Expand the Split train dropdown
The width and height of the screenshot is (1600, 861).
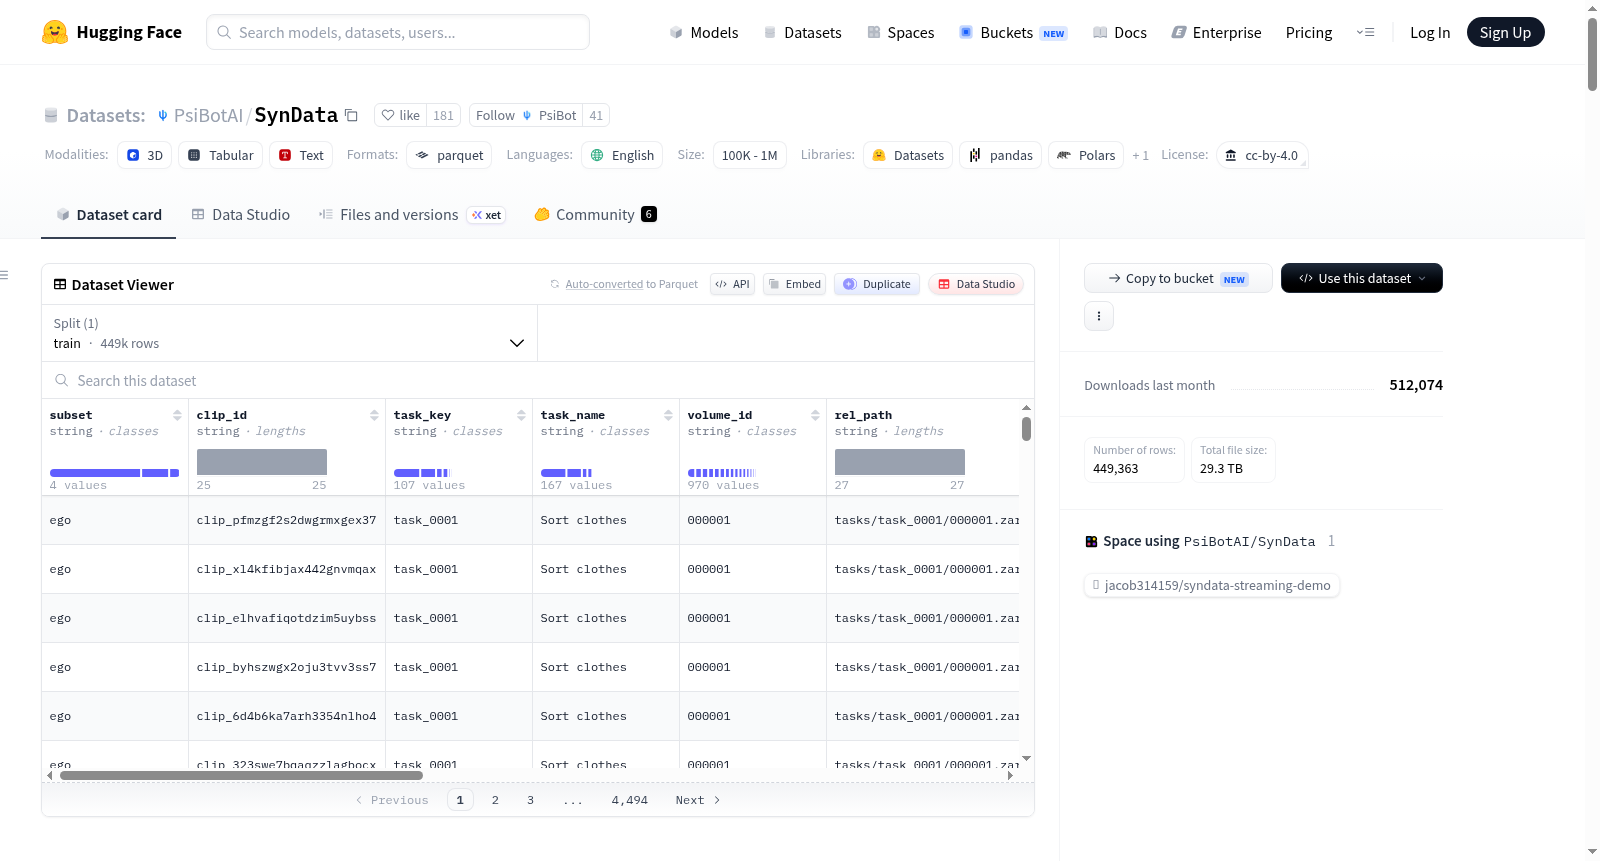(289, 333)
